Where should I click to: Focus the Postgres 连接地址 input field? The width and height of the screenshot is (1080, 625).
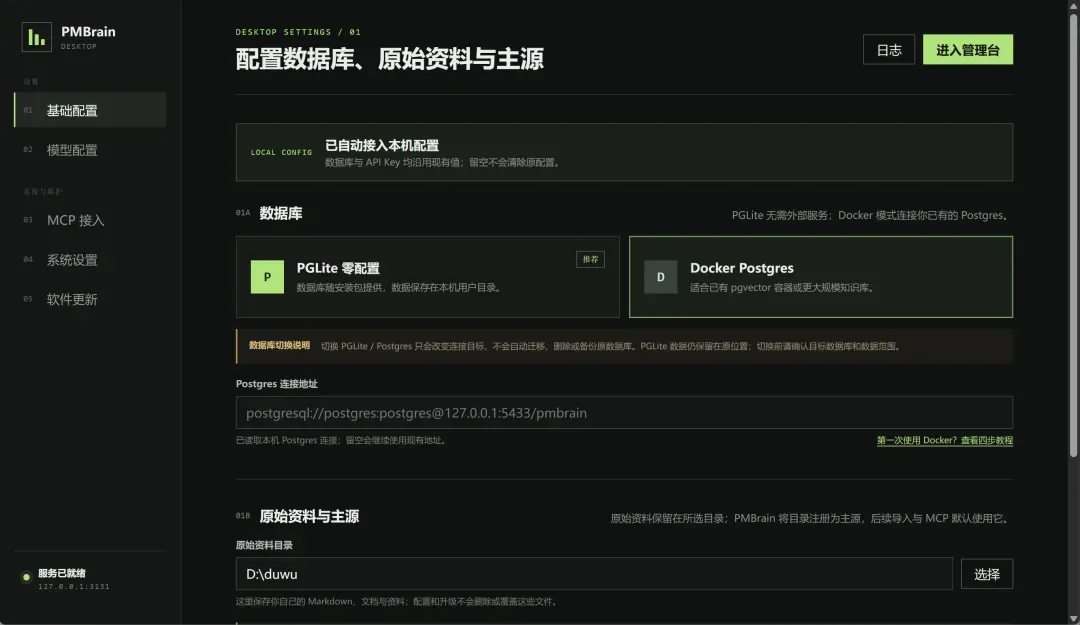click(x=624, y=413)
